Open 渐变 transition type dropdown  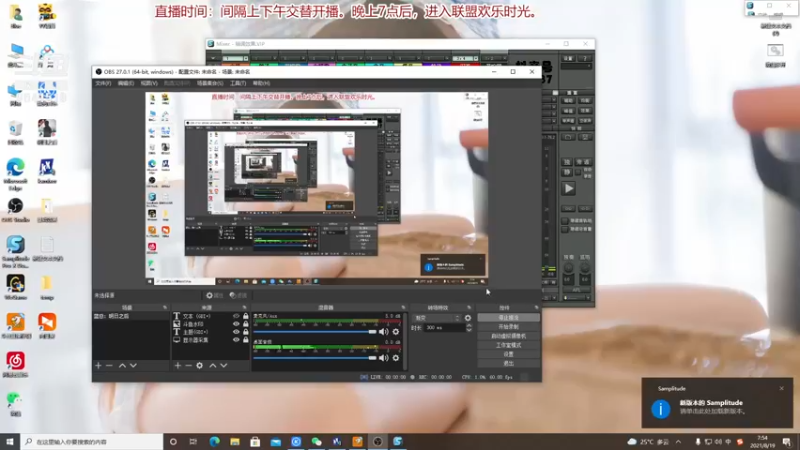tap(437, 318)
